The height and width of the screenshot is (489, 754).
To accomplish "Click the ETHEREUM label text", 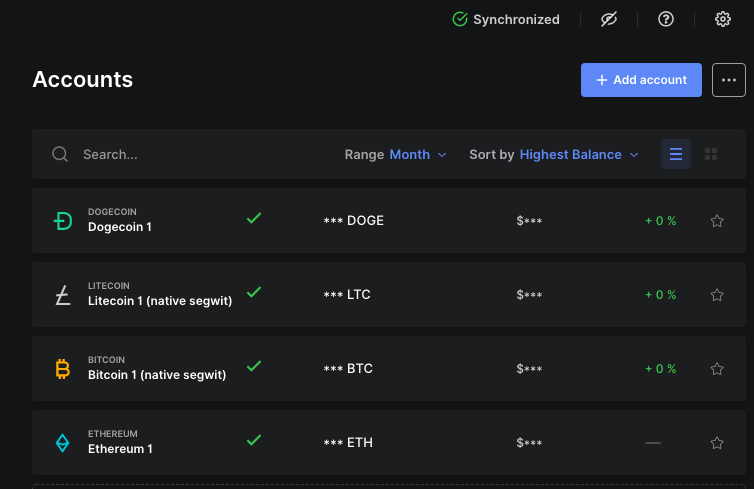I will click(x=113, y=434).
